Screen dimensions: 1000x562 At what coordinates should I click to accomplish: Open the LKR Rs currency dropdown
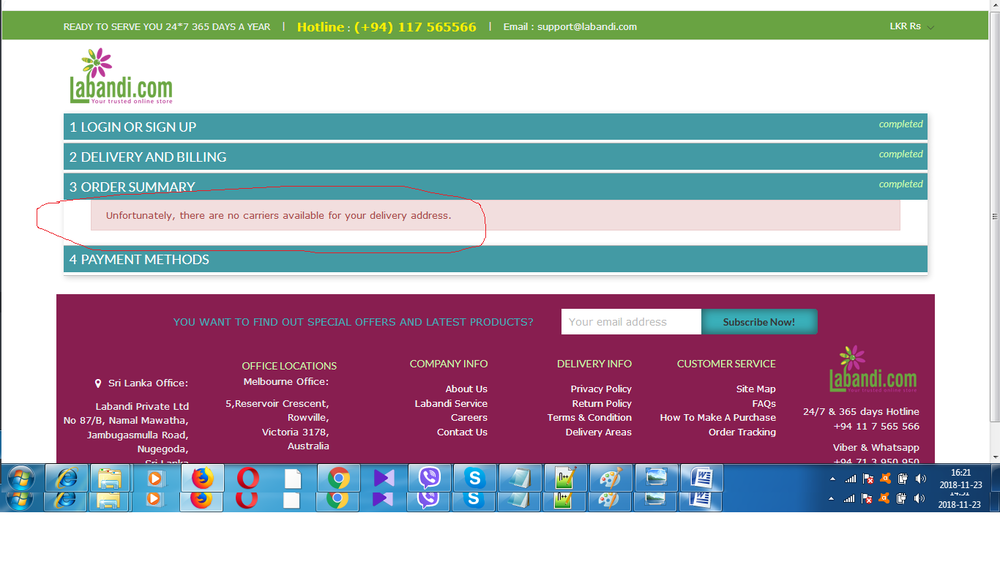(x=911, y=27)
